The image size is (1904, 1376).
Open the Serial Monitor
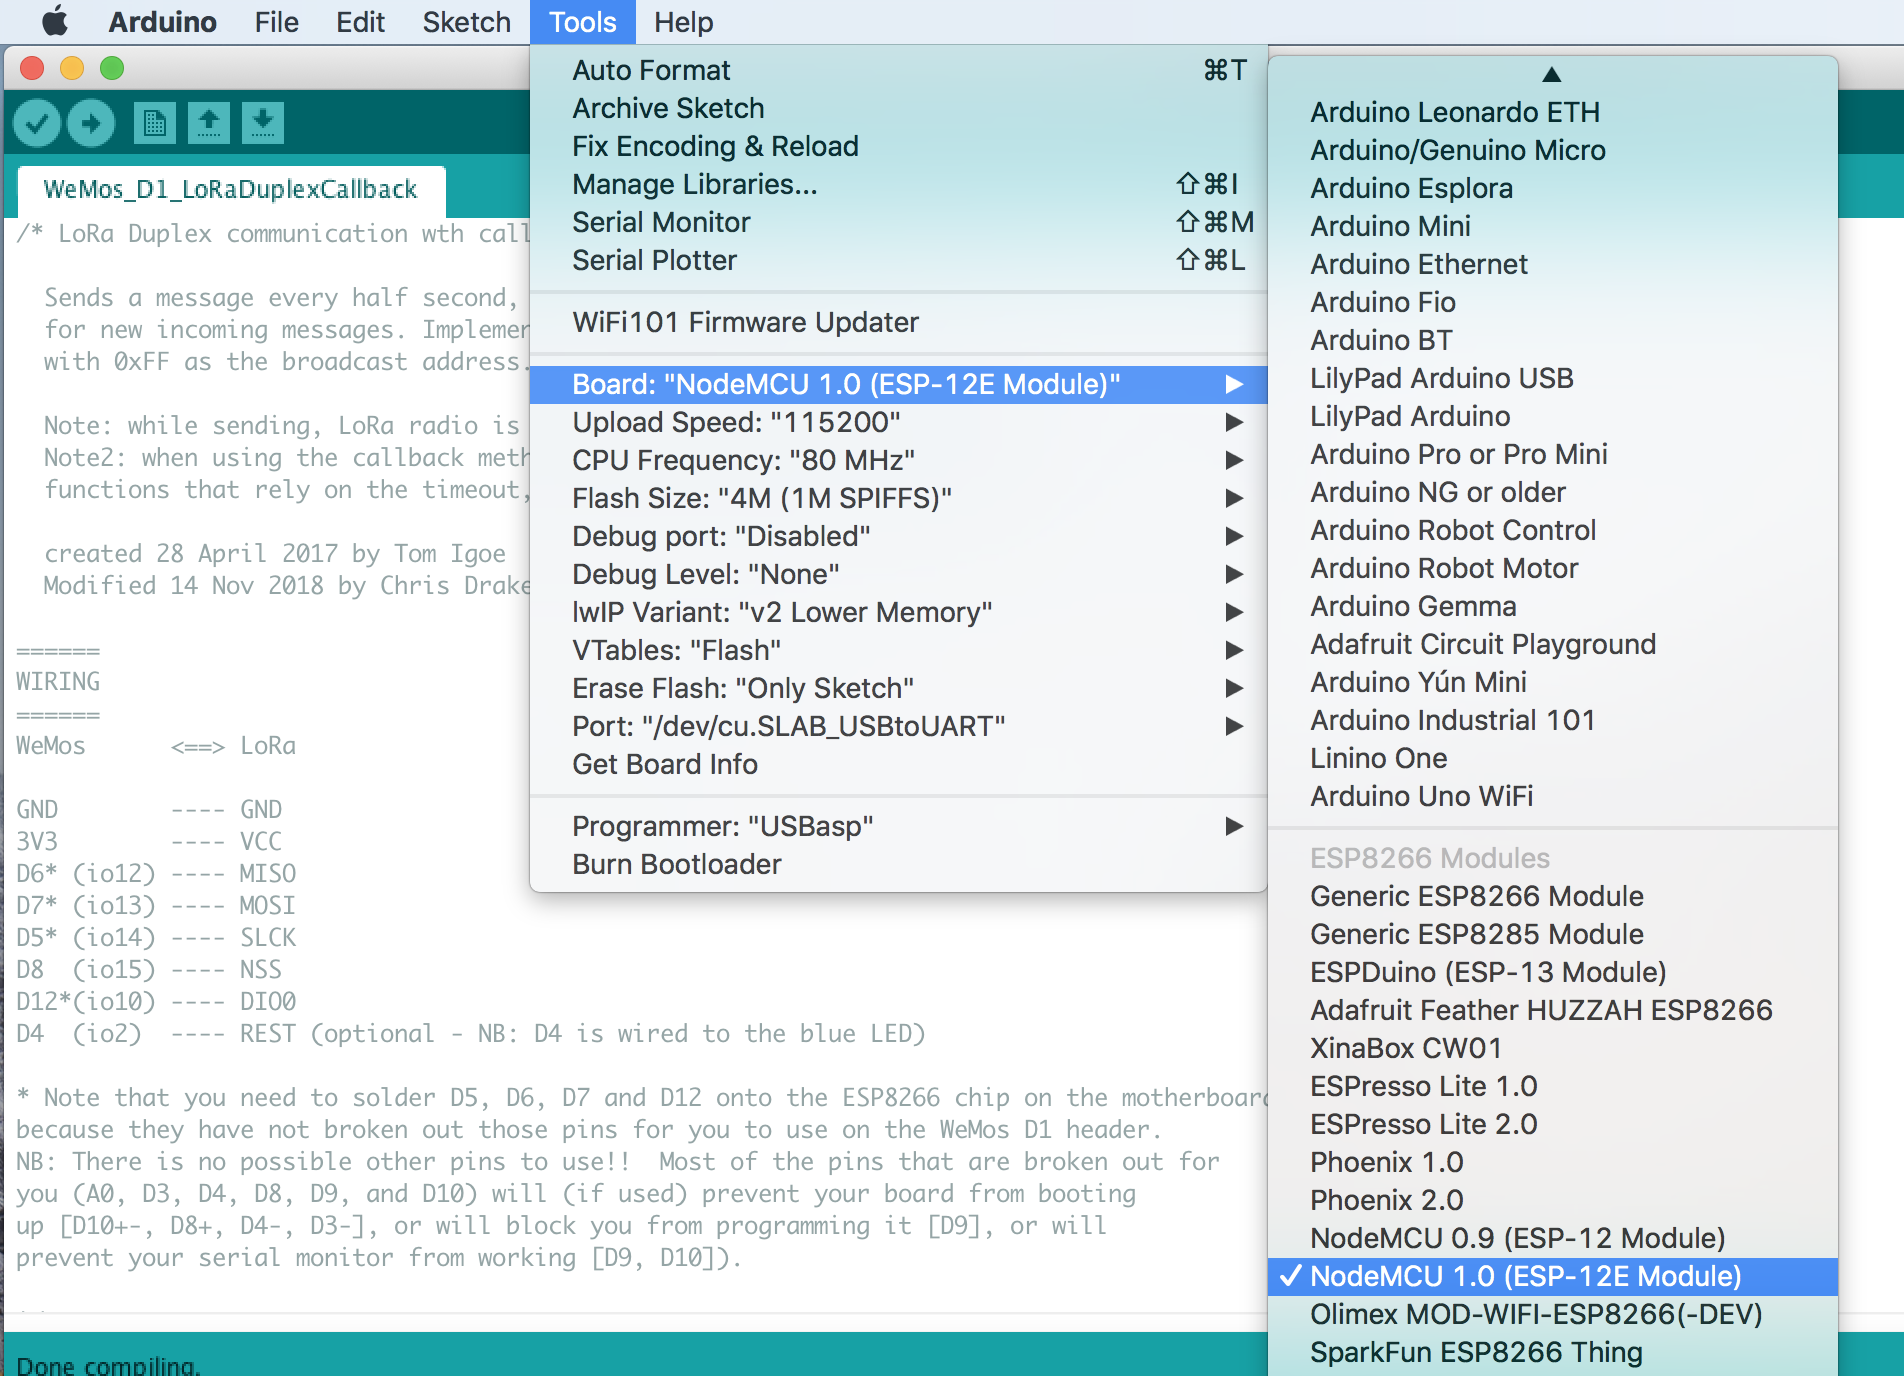coord(898,222)
